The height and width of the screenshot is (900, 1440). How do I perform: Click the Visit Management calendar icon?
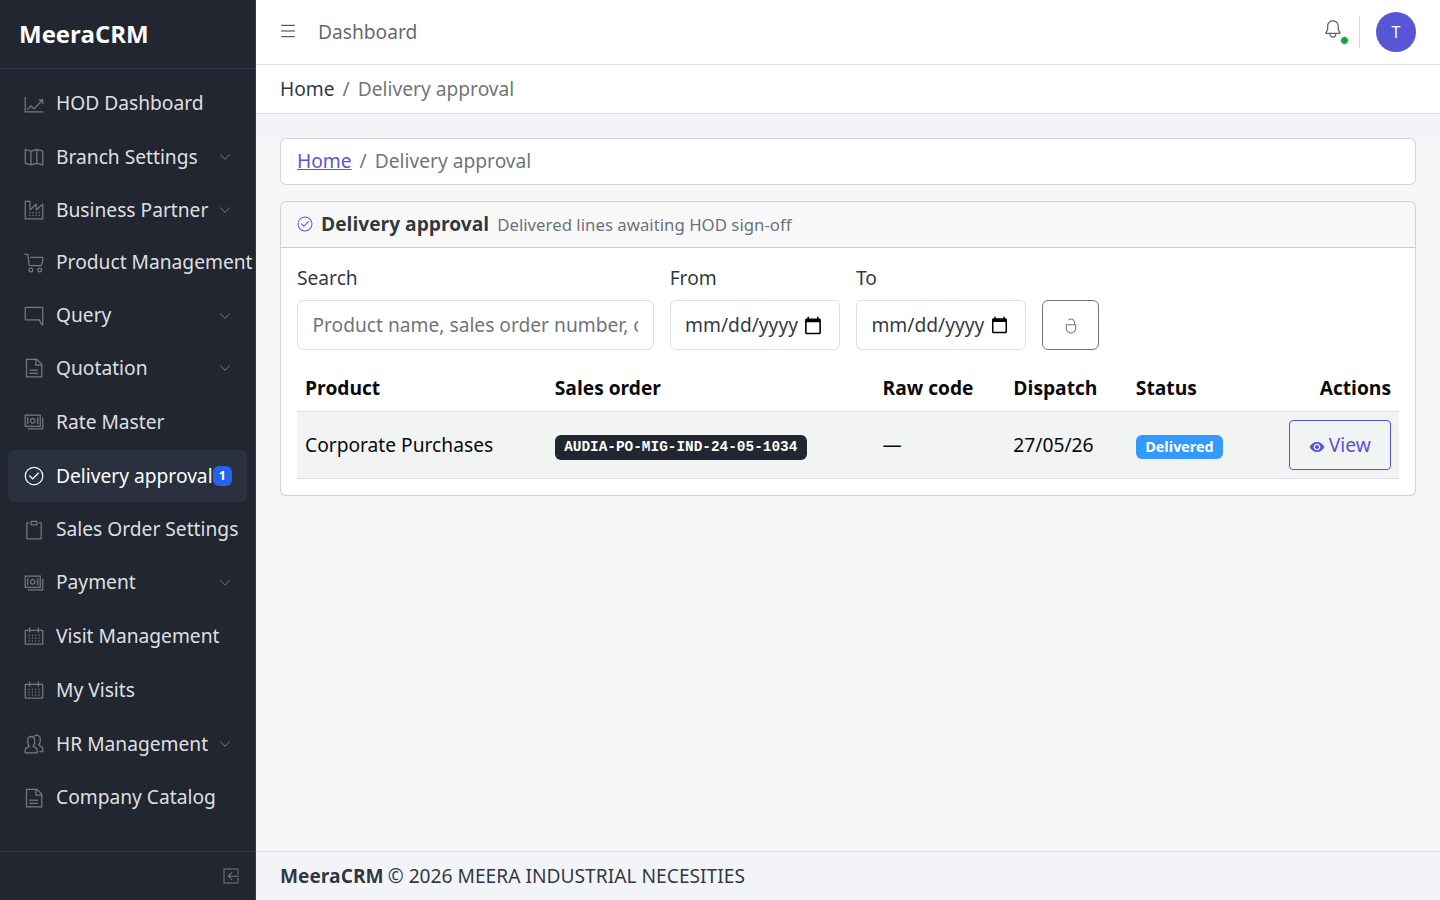pos(34,636)
